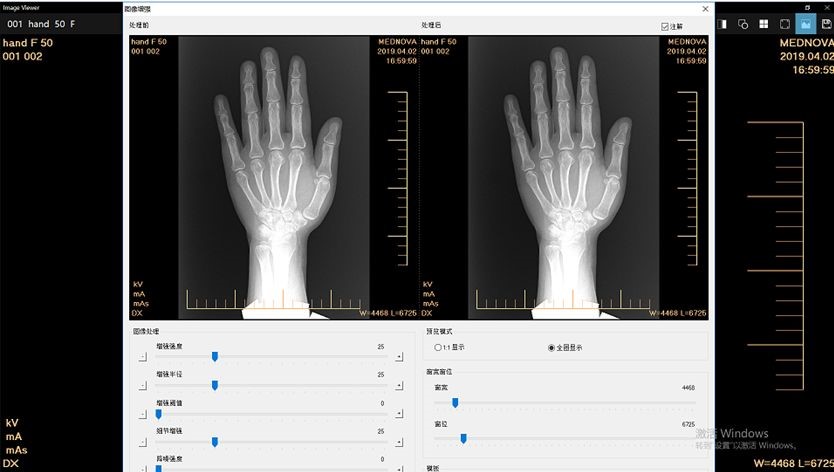Click the 增强强度 slider handle
Viewport: 834px width, 472px height.
[215, 355]
